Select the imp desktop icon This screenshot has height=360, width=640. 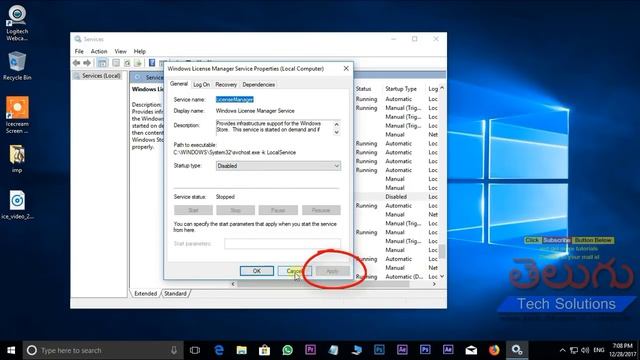point(17,159)
